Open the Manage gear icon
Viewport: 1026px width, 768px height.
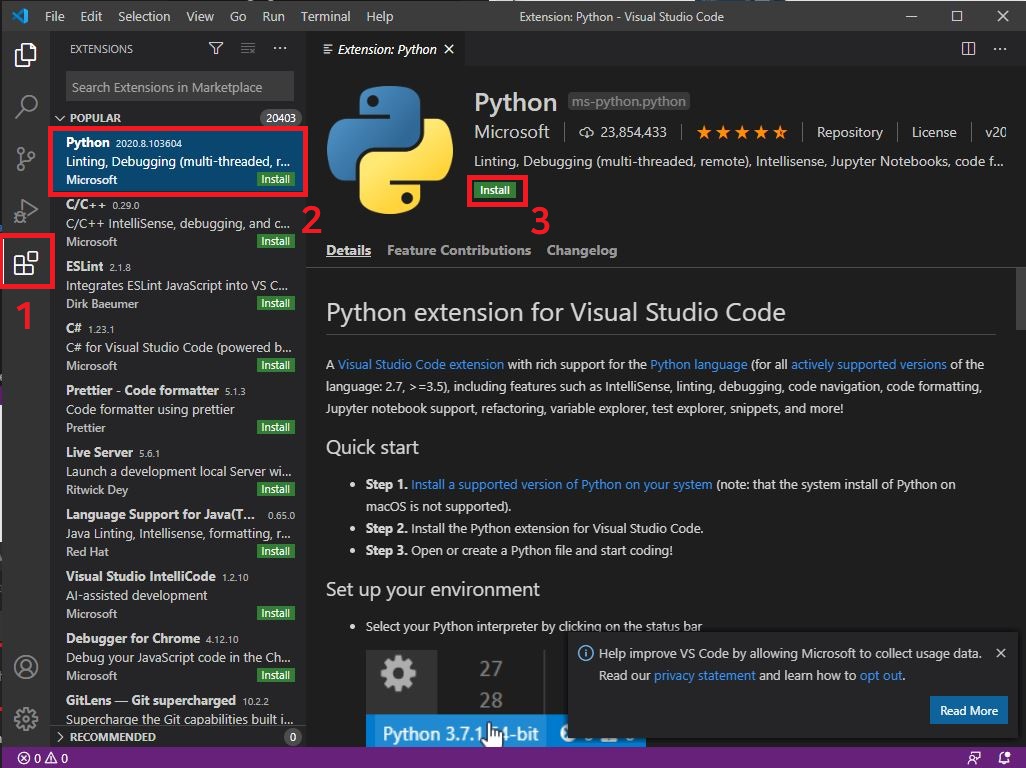coord(26,719)
